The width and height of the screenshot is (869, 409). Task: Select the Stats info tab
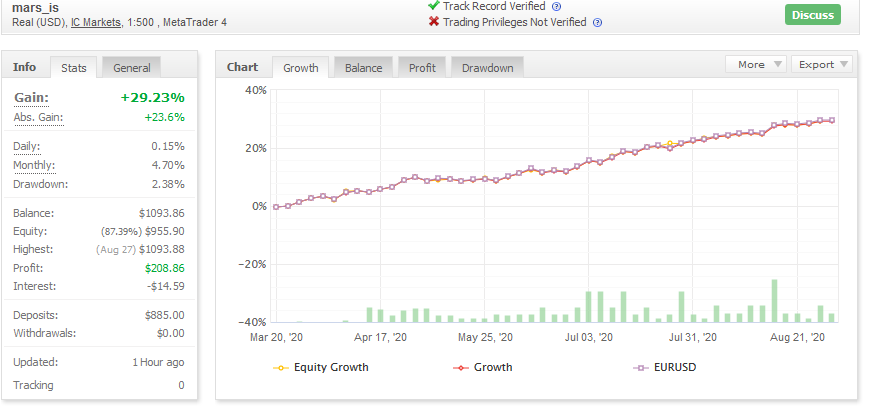point(73,68)
